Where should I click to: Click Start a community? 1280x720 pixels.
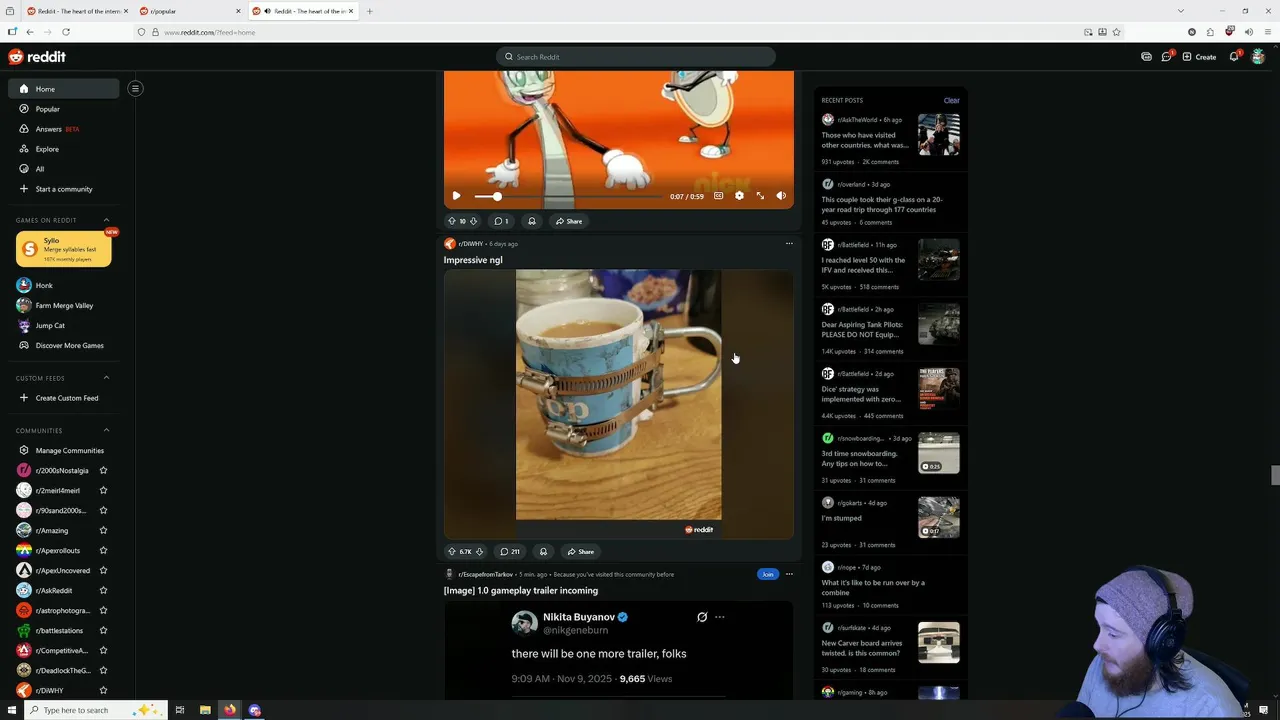64,189
